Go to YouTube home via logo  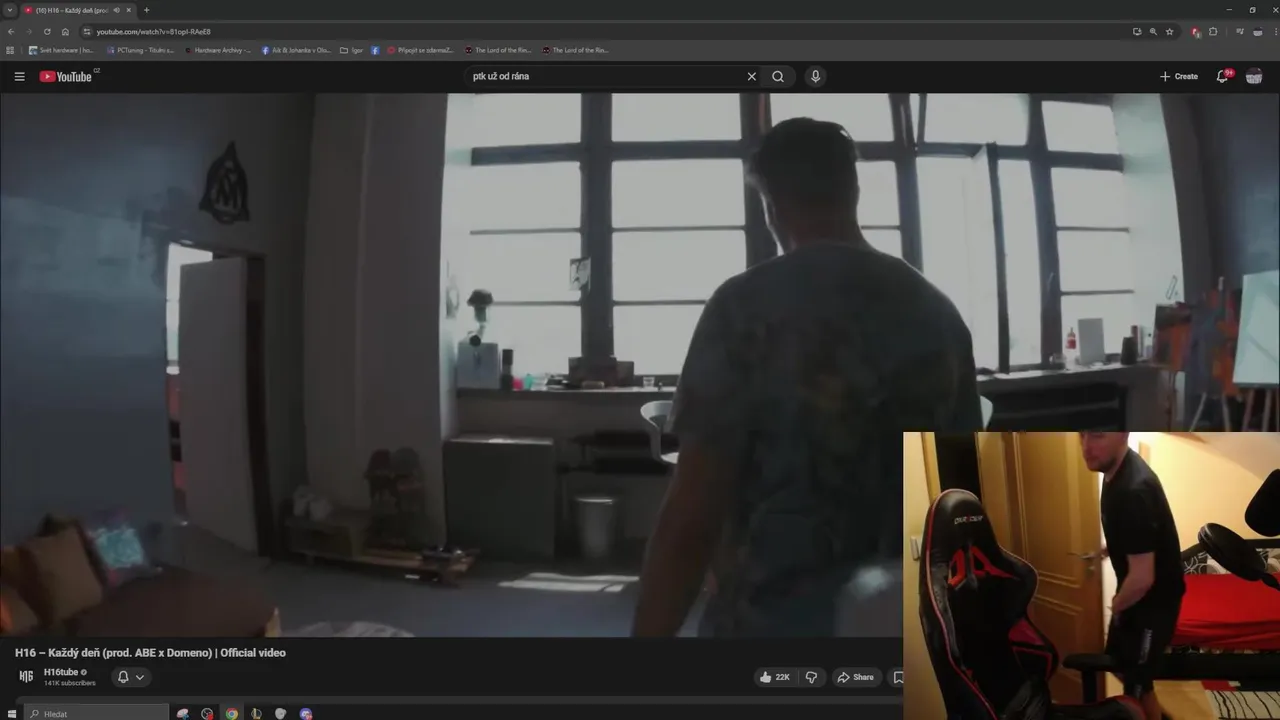pos(66,76)
